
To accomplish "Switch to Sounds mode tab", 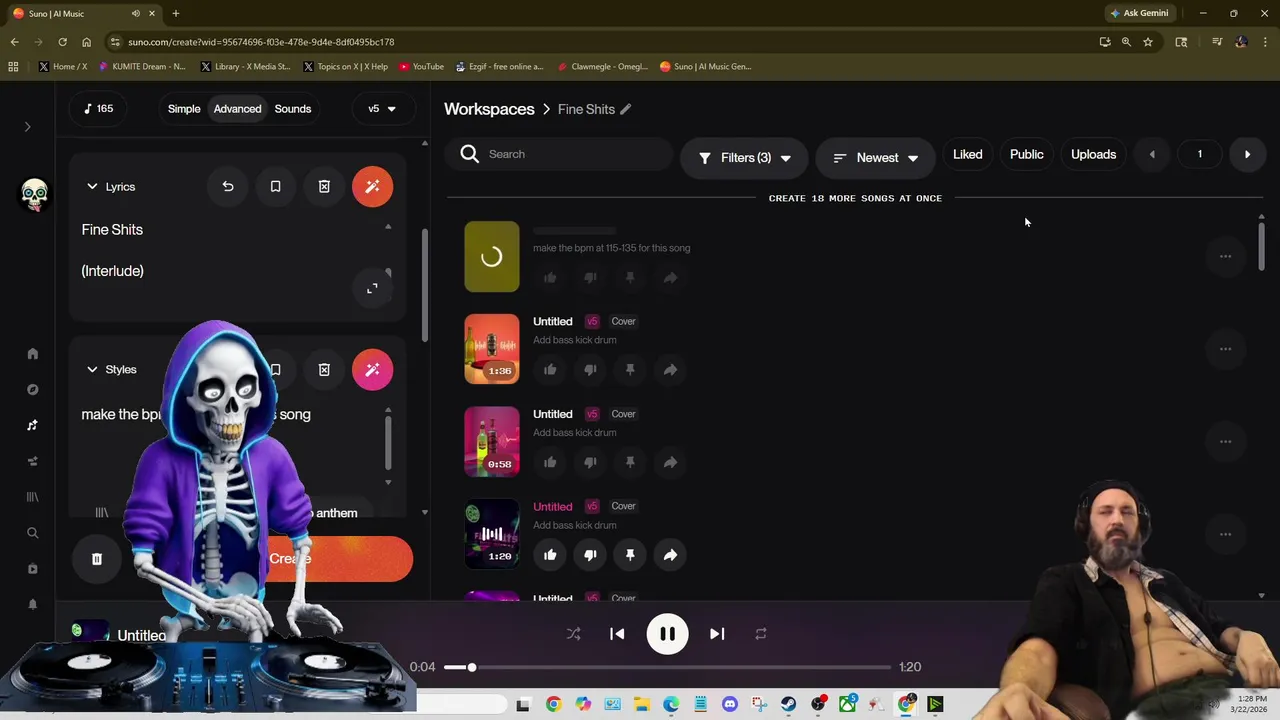I will pos(293,109).
